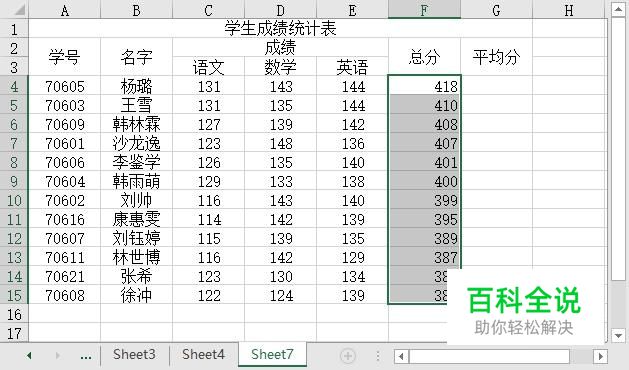Select row 10 header
Viewport: 629px width, 370px height.
point(14,200)
